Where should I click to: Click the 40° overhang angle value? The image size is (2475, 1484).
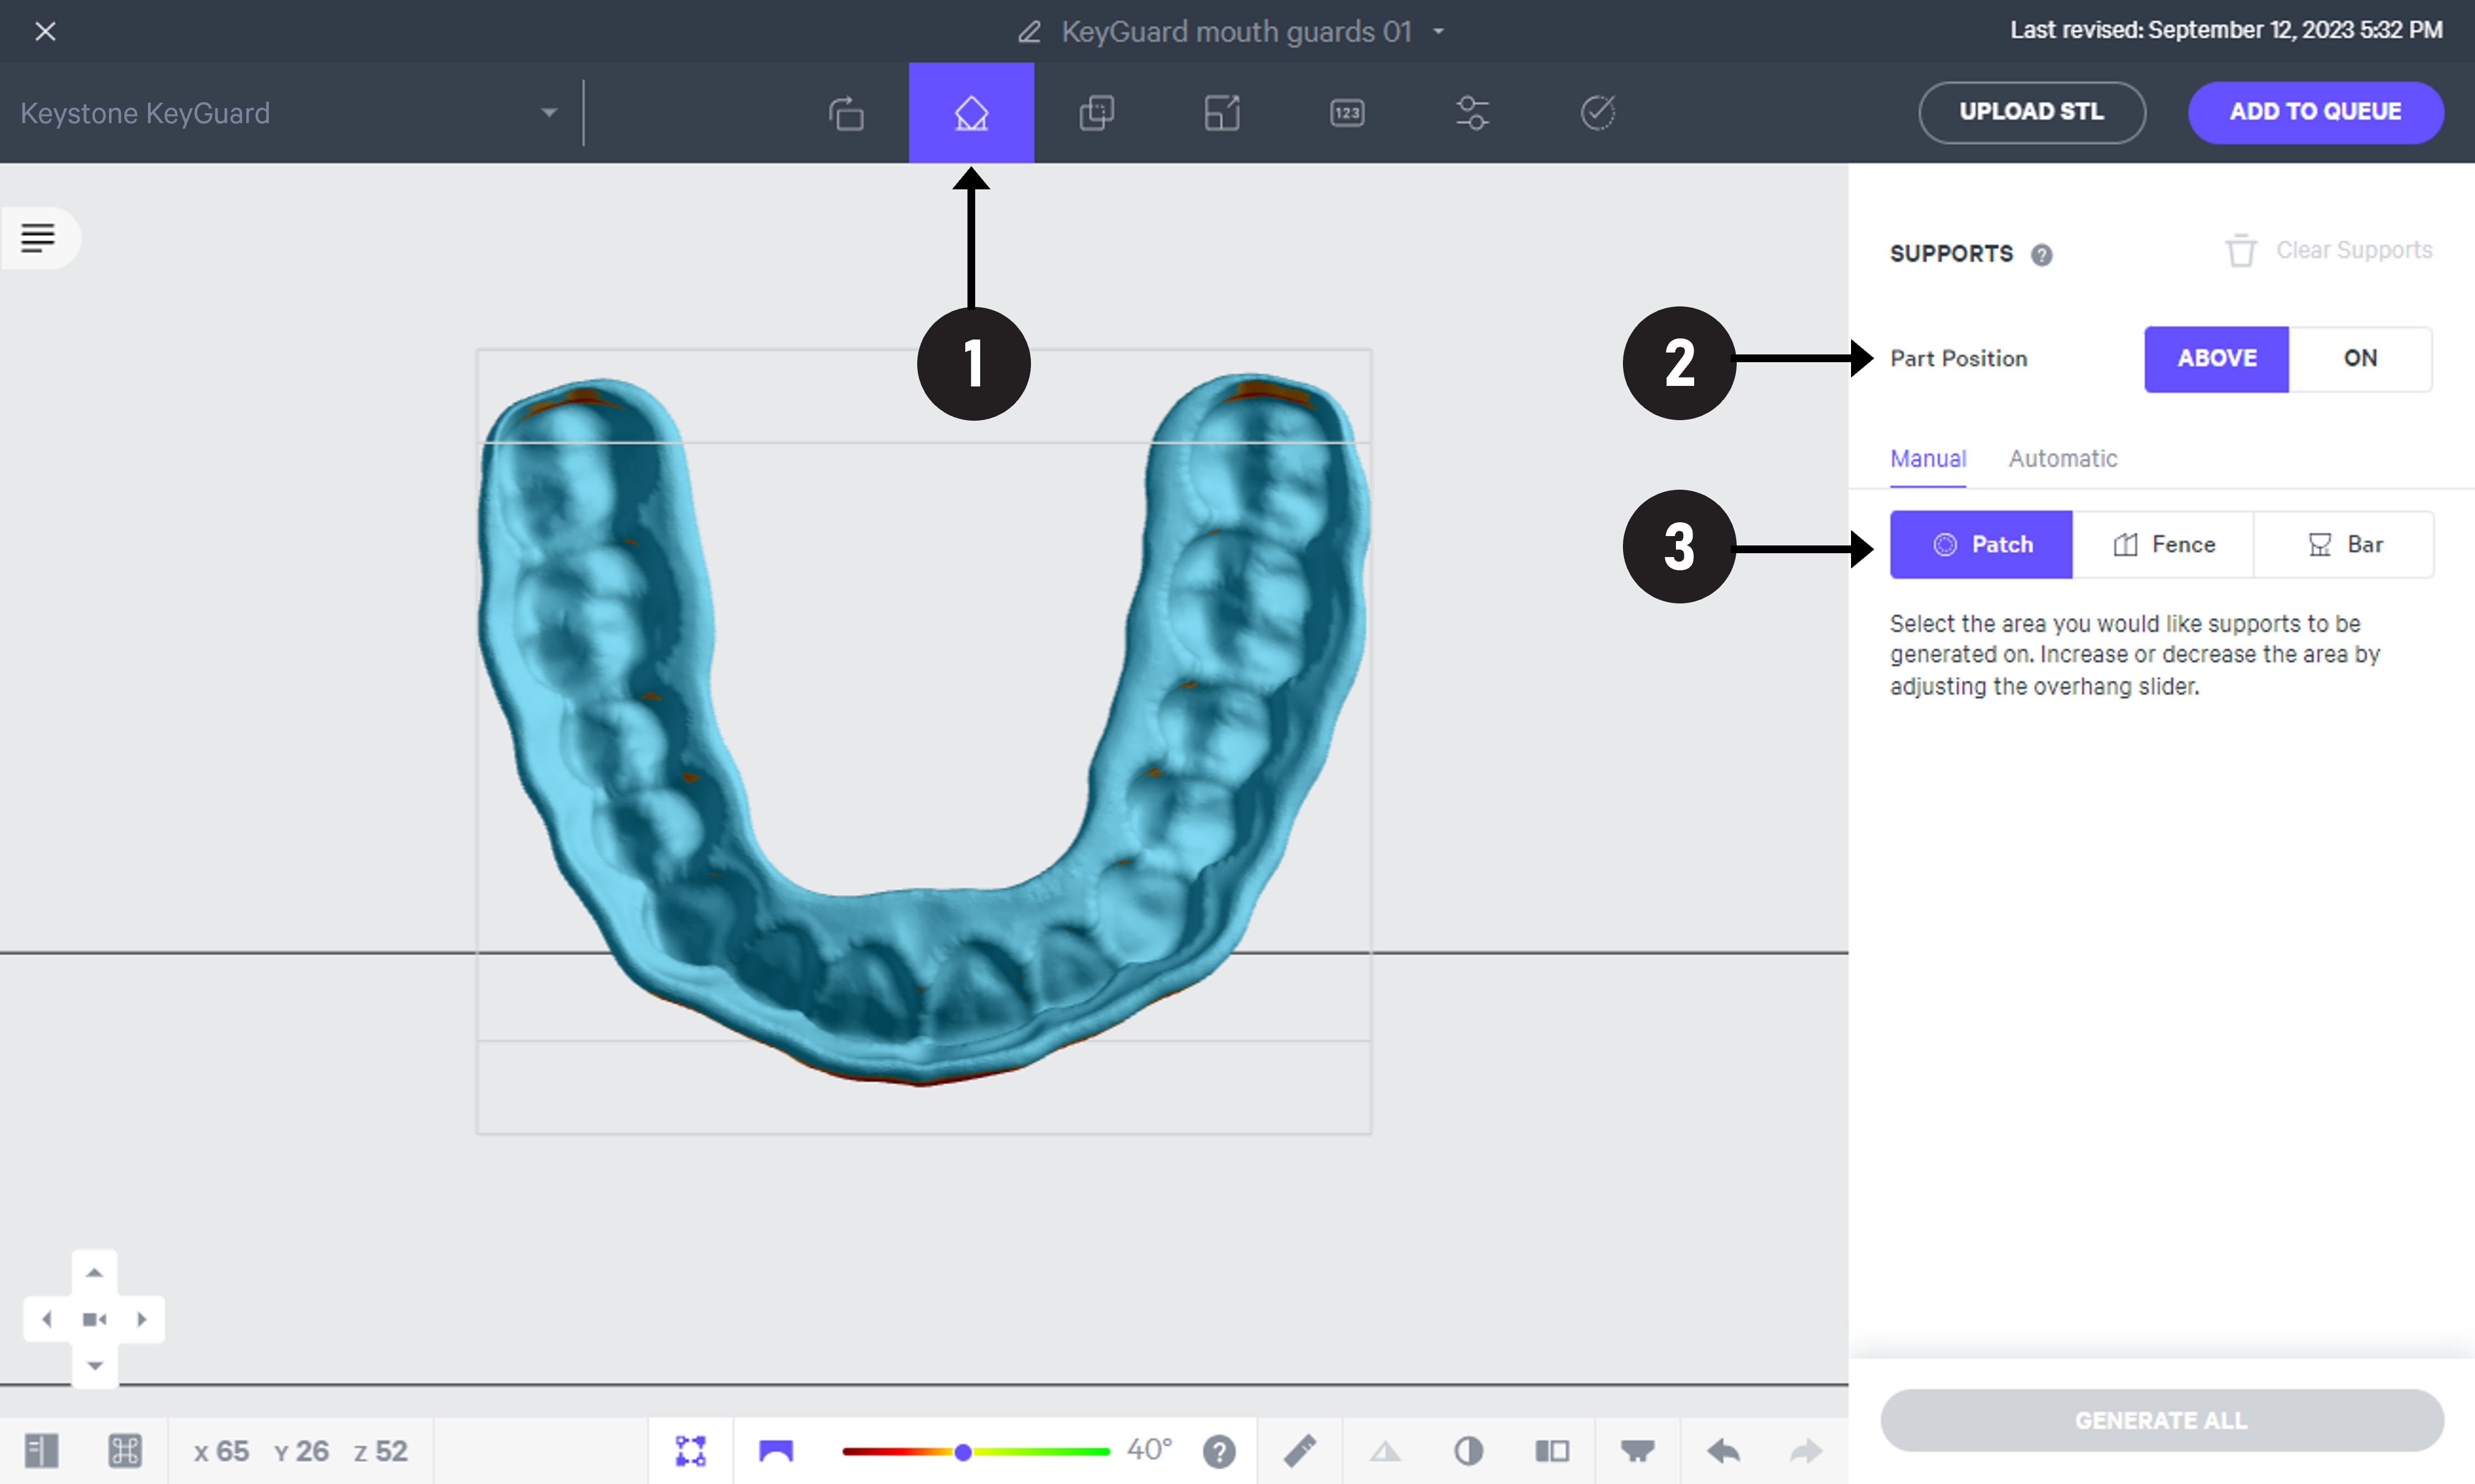coord(1149,1449)
